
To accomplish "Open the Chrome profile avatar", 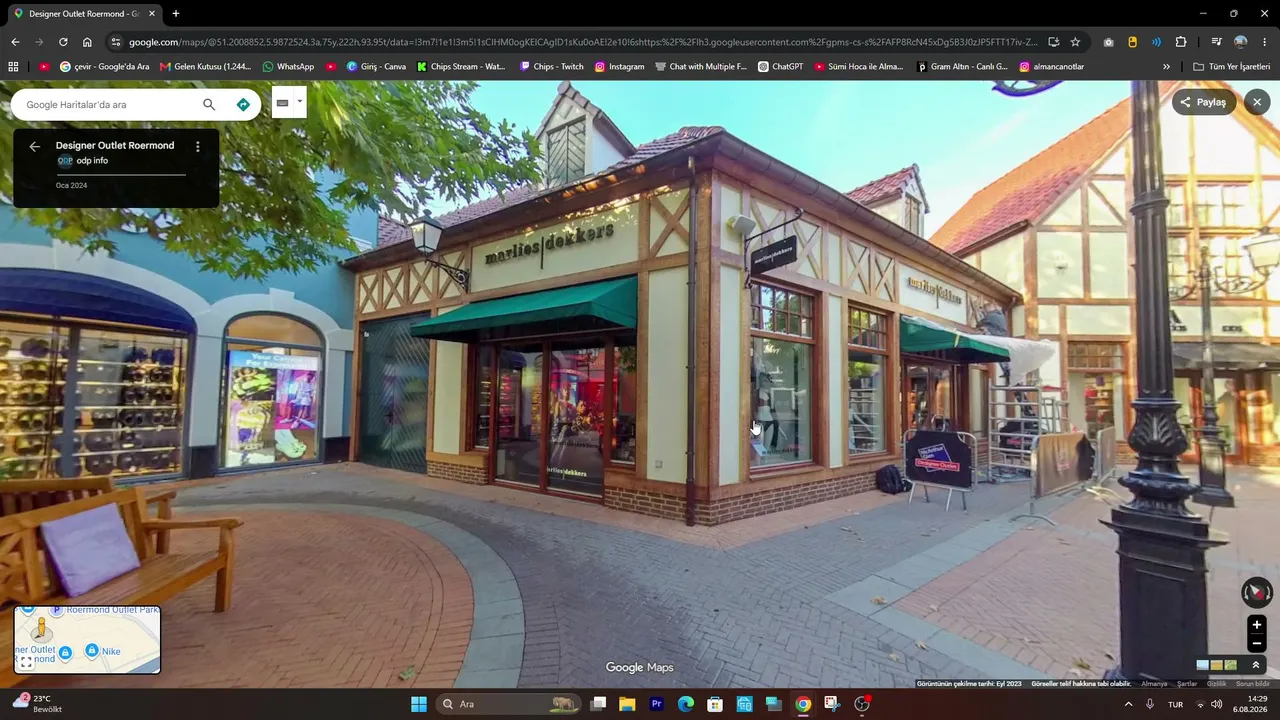I will pos(1240,42).
